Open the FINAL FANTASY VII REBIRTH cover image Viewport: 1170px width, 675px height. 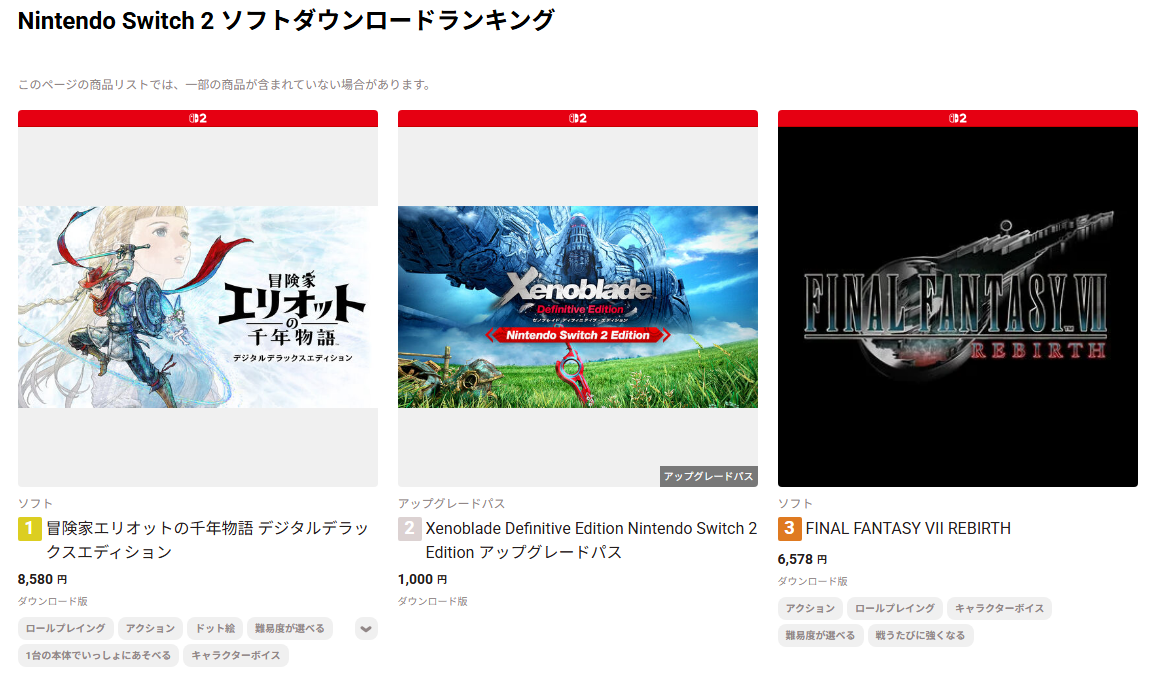(957, 307)
